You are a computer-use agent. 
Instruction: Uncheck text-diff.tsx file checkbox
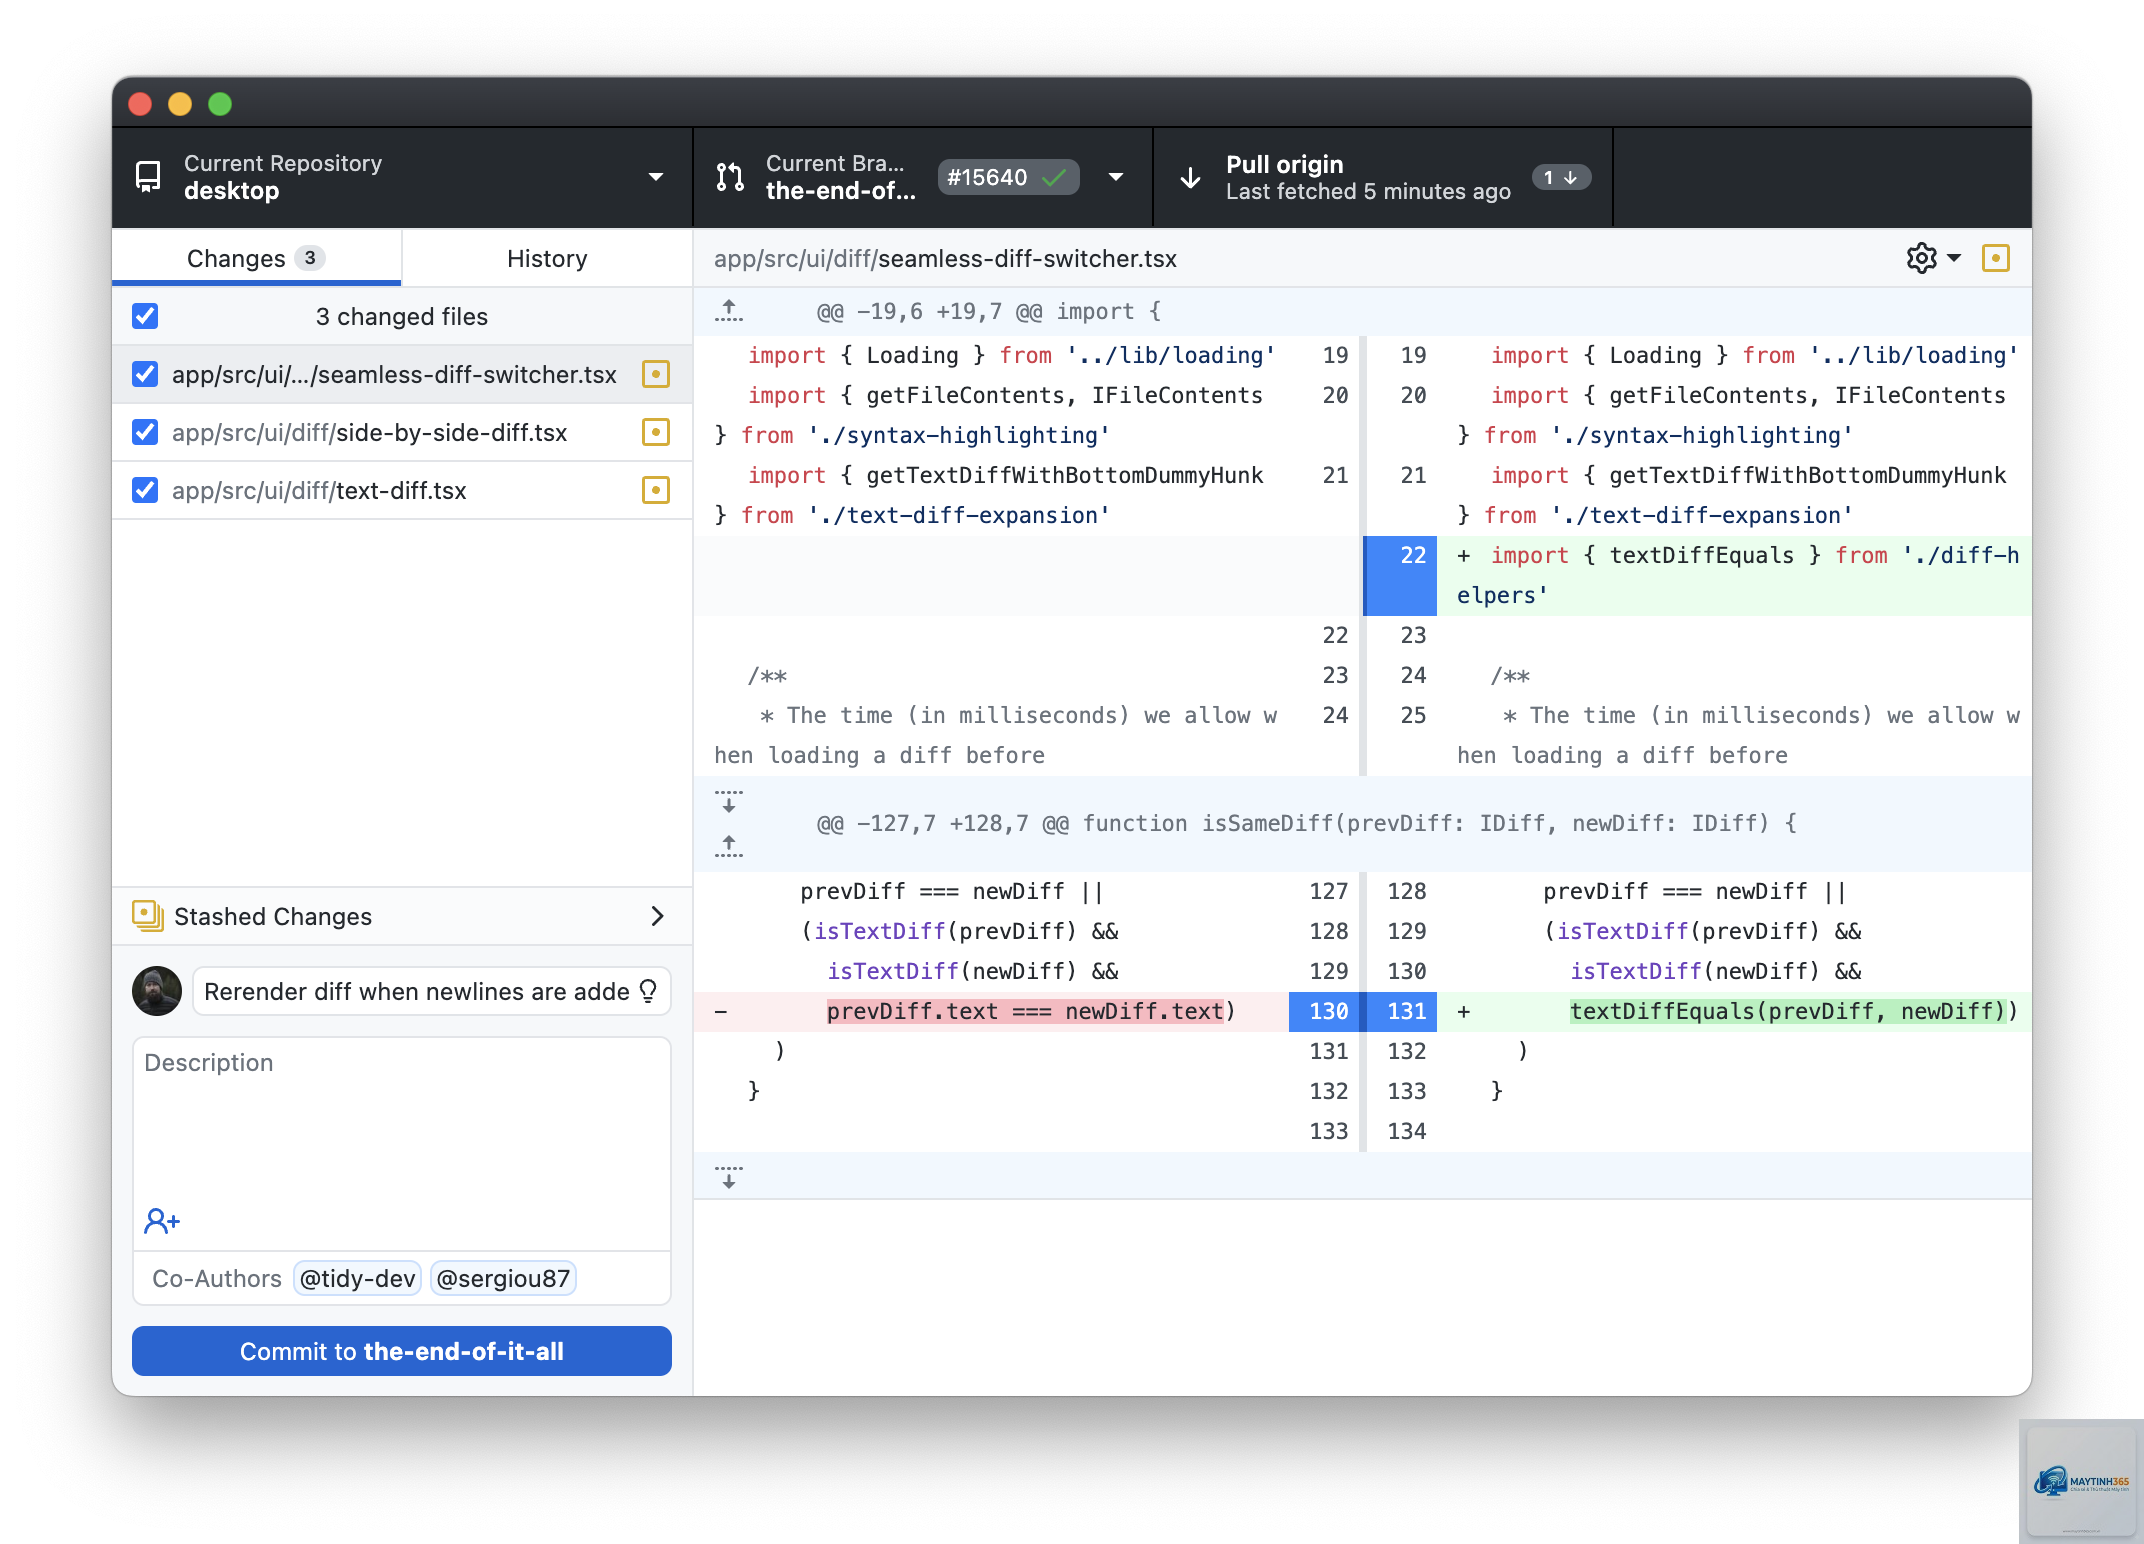145,490
